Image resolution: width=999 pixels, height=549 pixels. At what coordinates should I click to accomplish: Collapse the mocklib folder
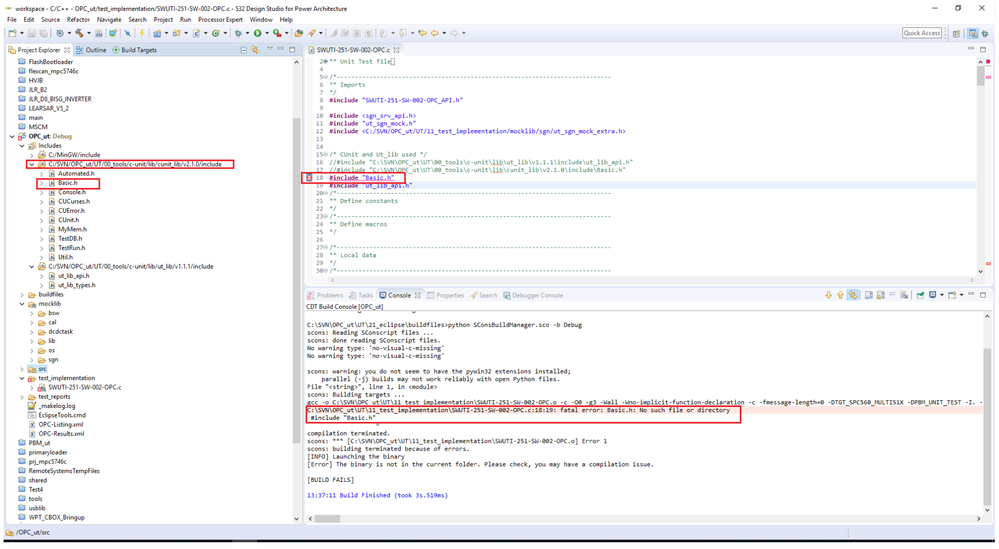click(x=22, y=304)
